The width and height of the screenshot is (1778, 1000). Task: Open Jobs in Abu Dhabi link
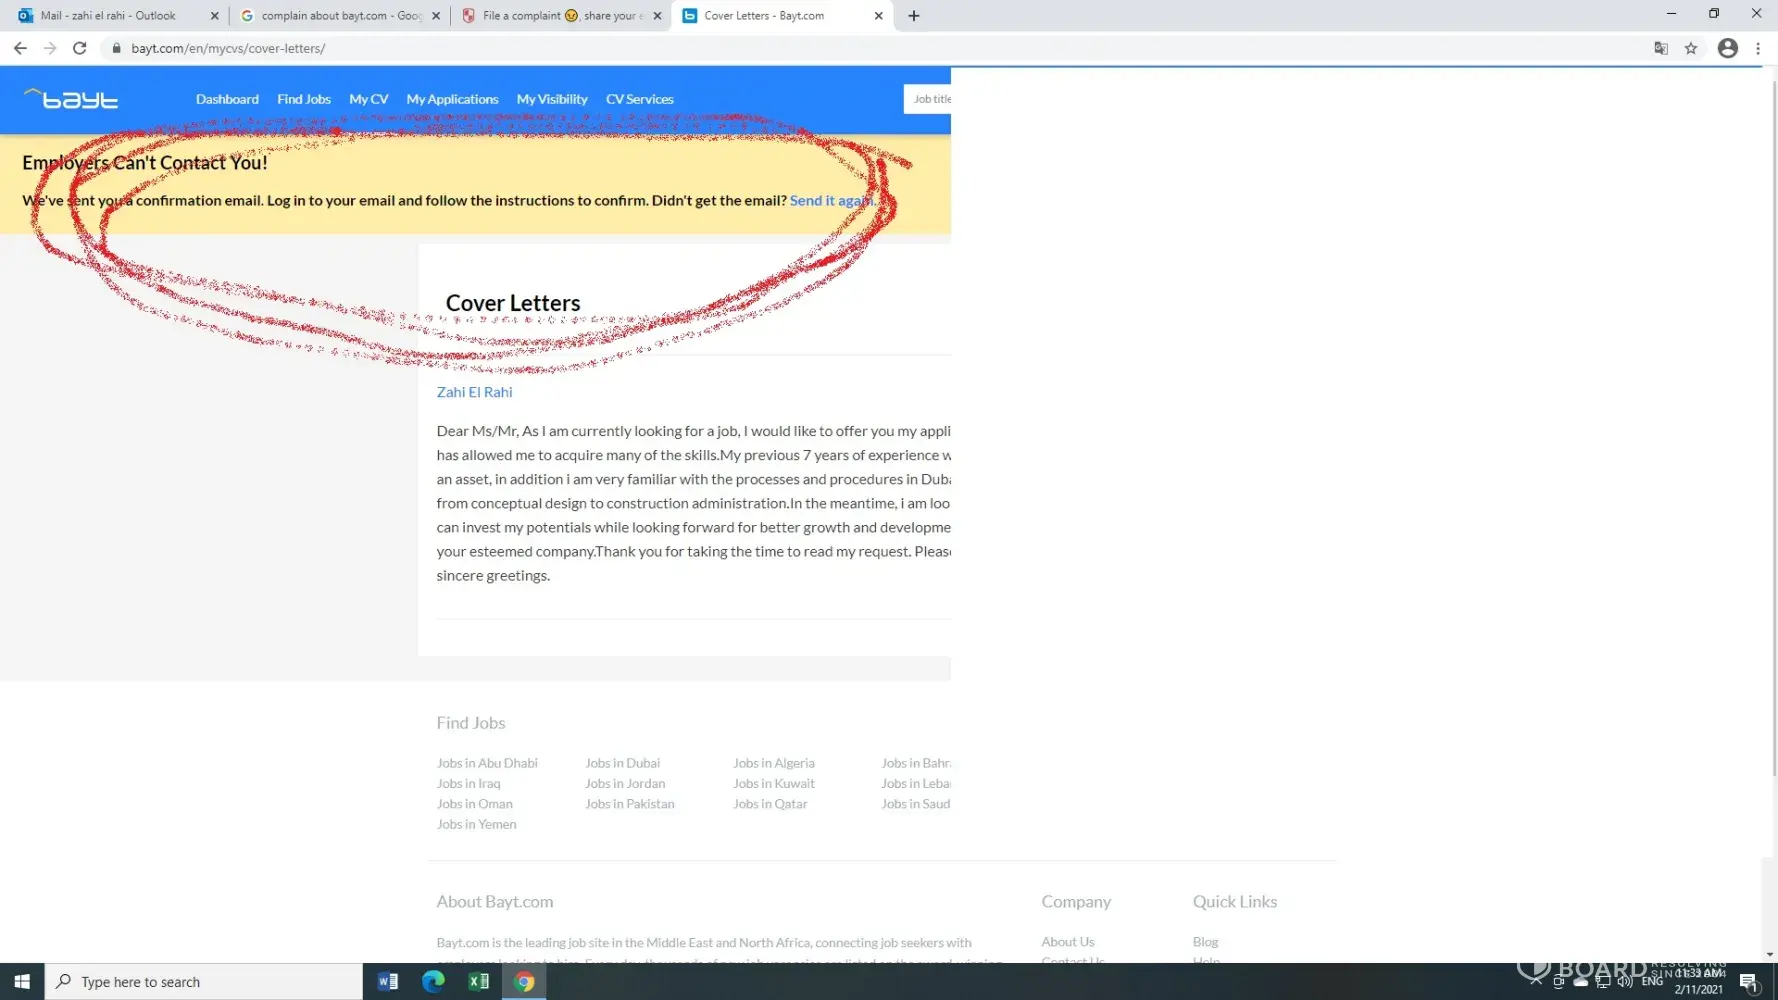pyautogui.click(x=487, y=763)
